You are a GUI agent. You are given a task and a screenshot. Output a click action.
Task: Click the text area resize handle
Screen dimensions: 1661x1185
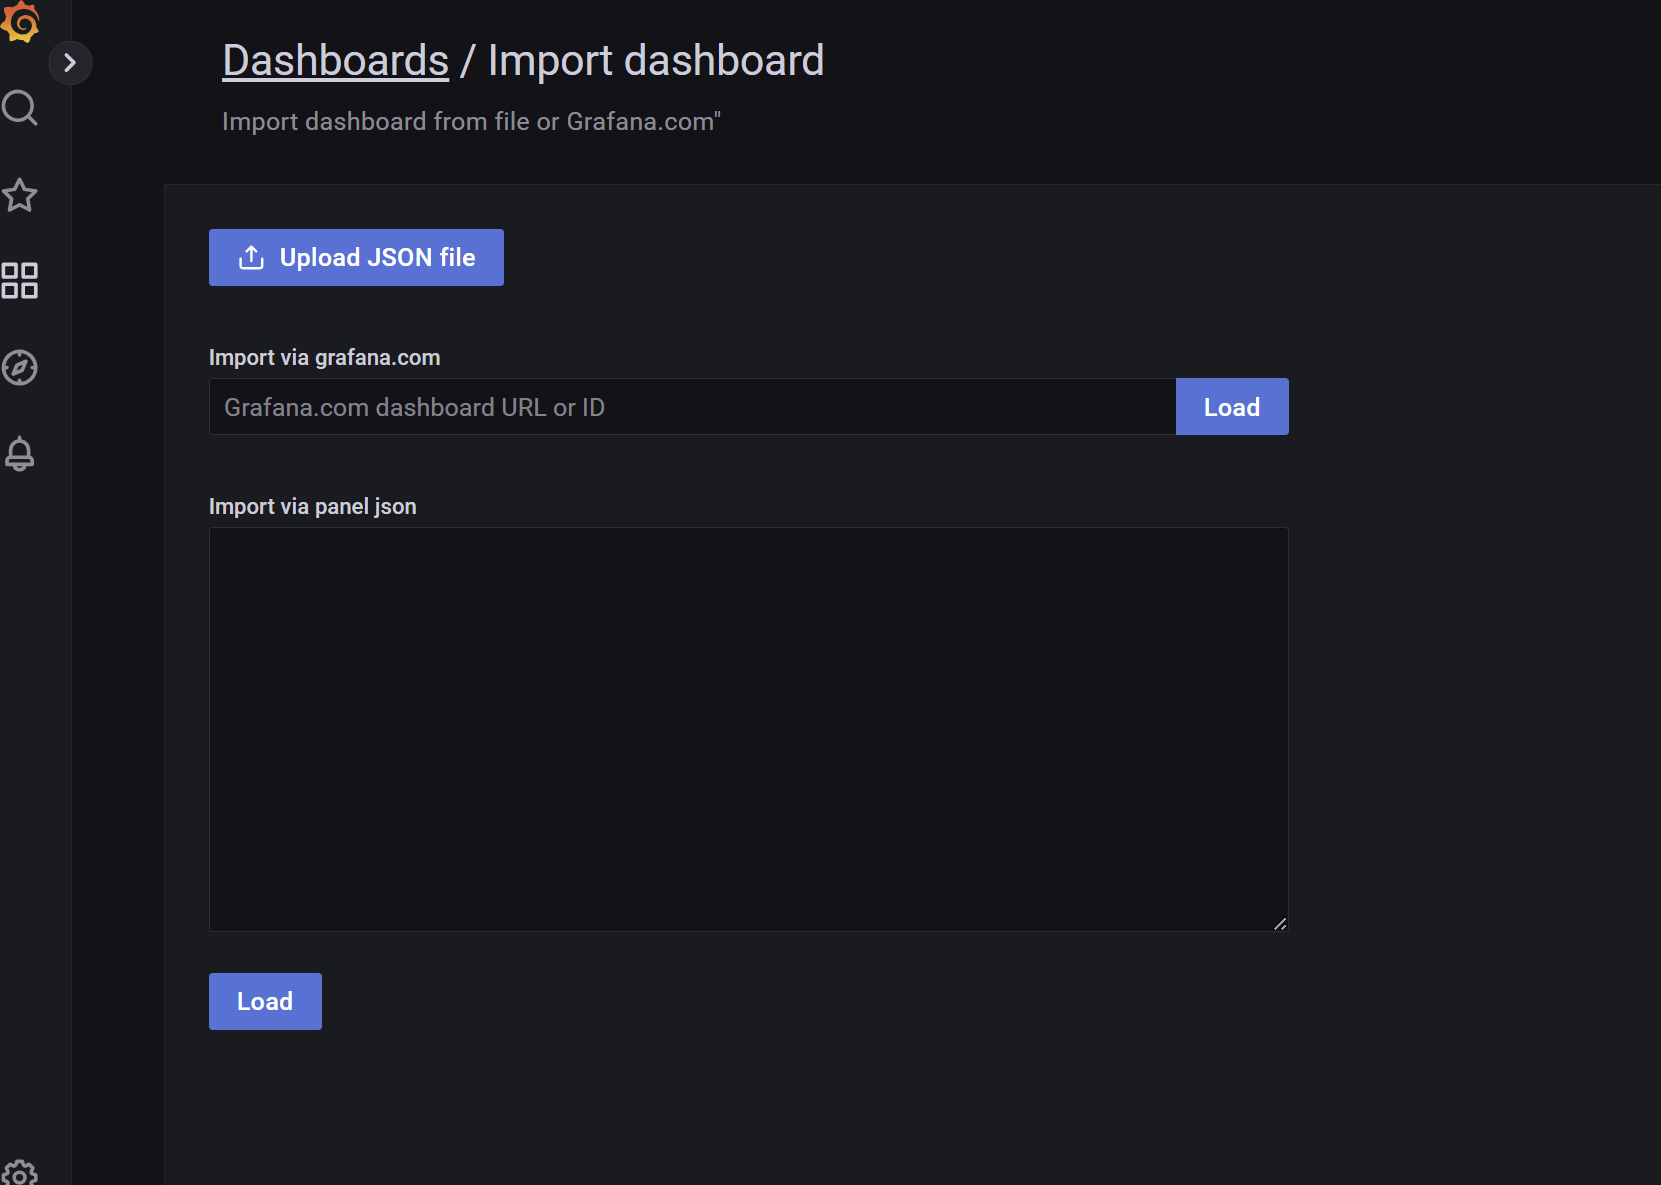coord(1280,923)
